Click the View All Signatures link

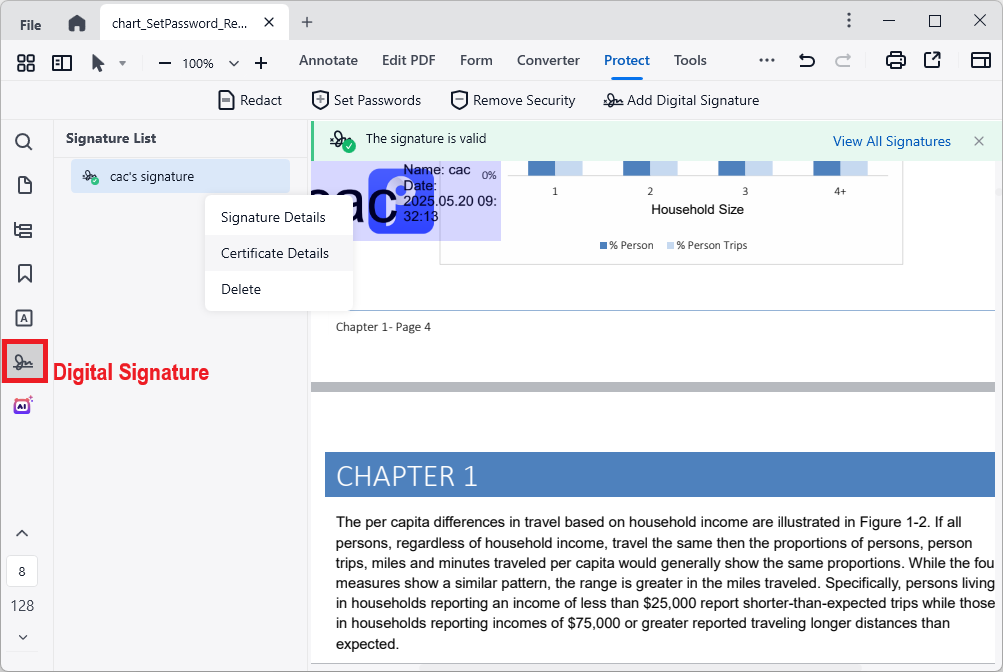(891, 141)
